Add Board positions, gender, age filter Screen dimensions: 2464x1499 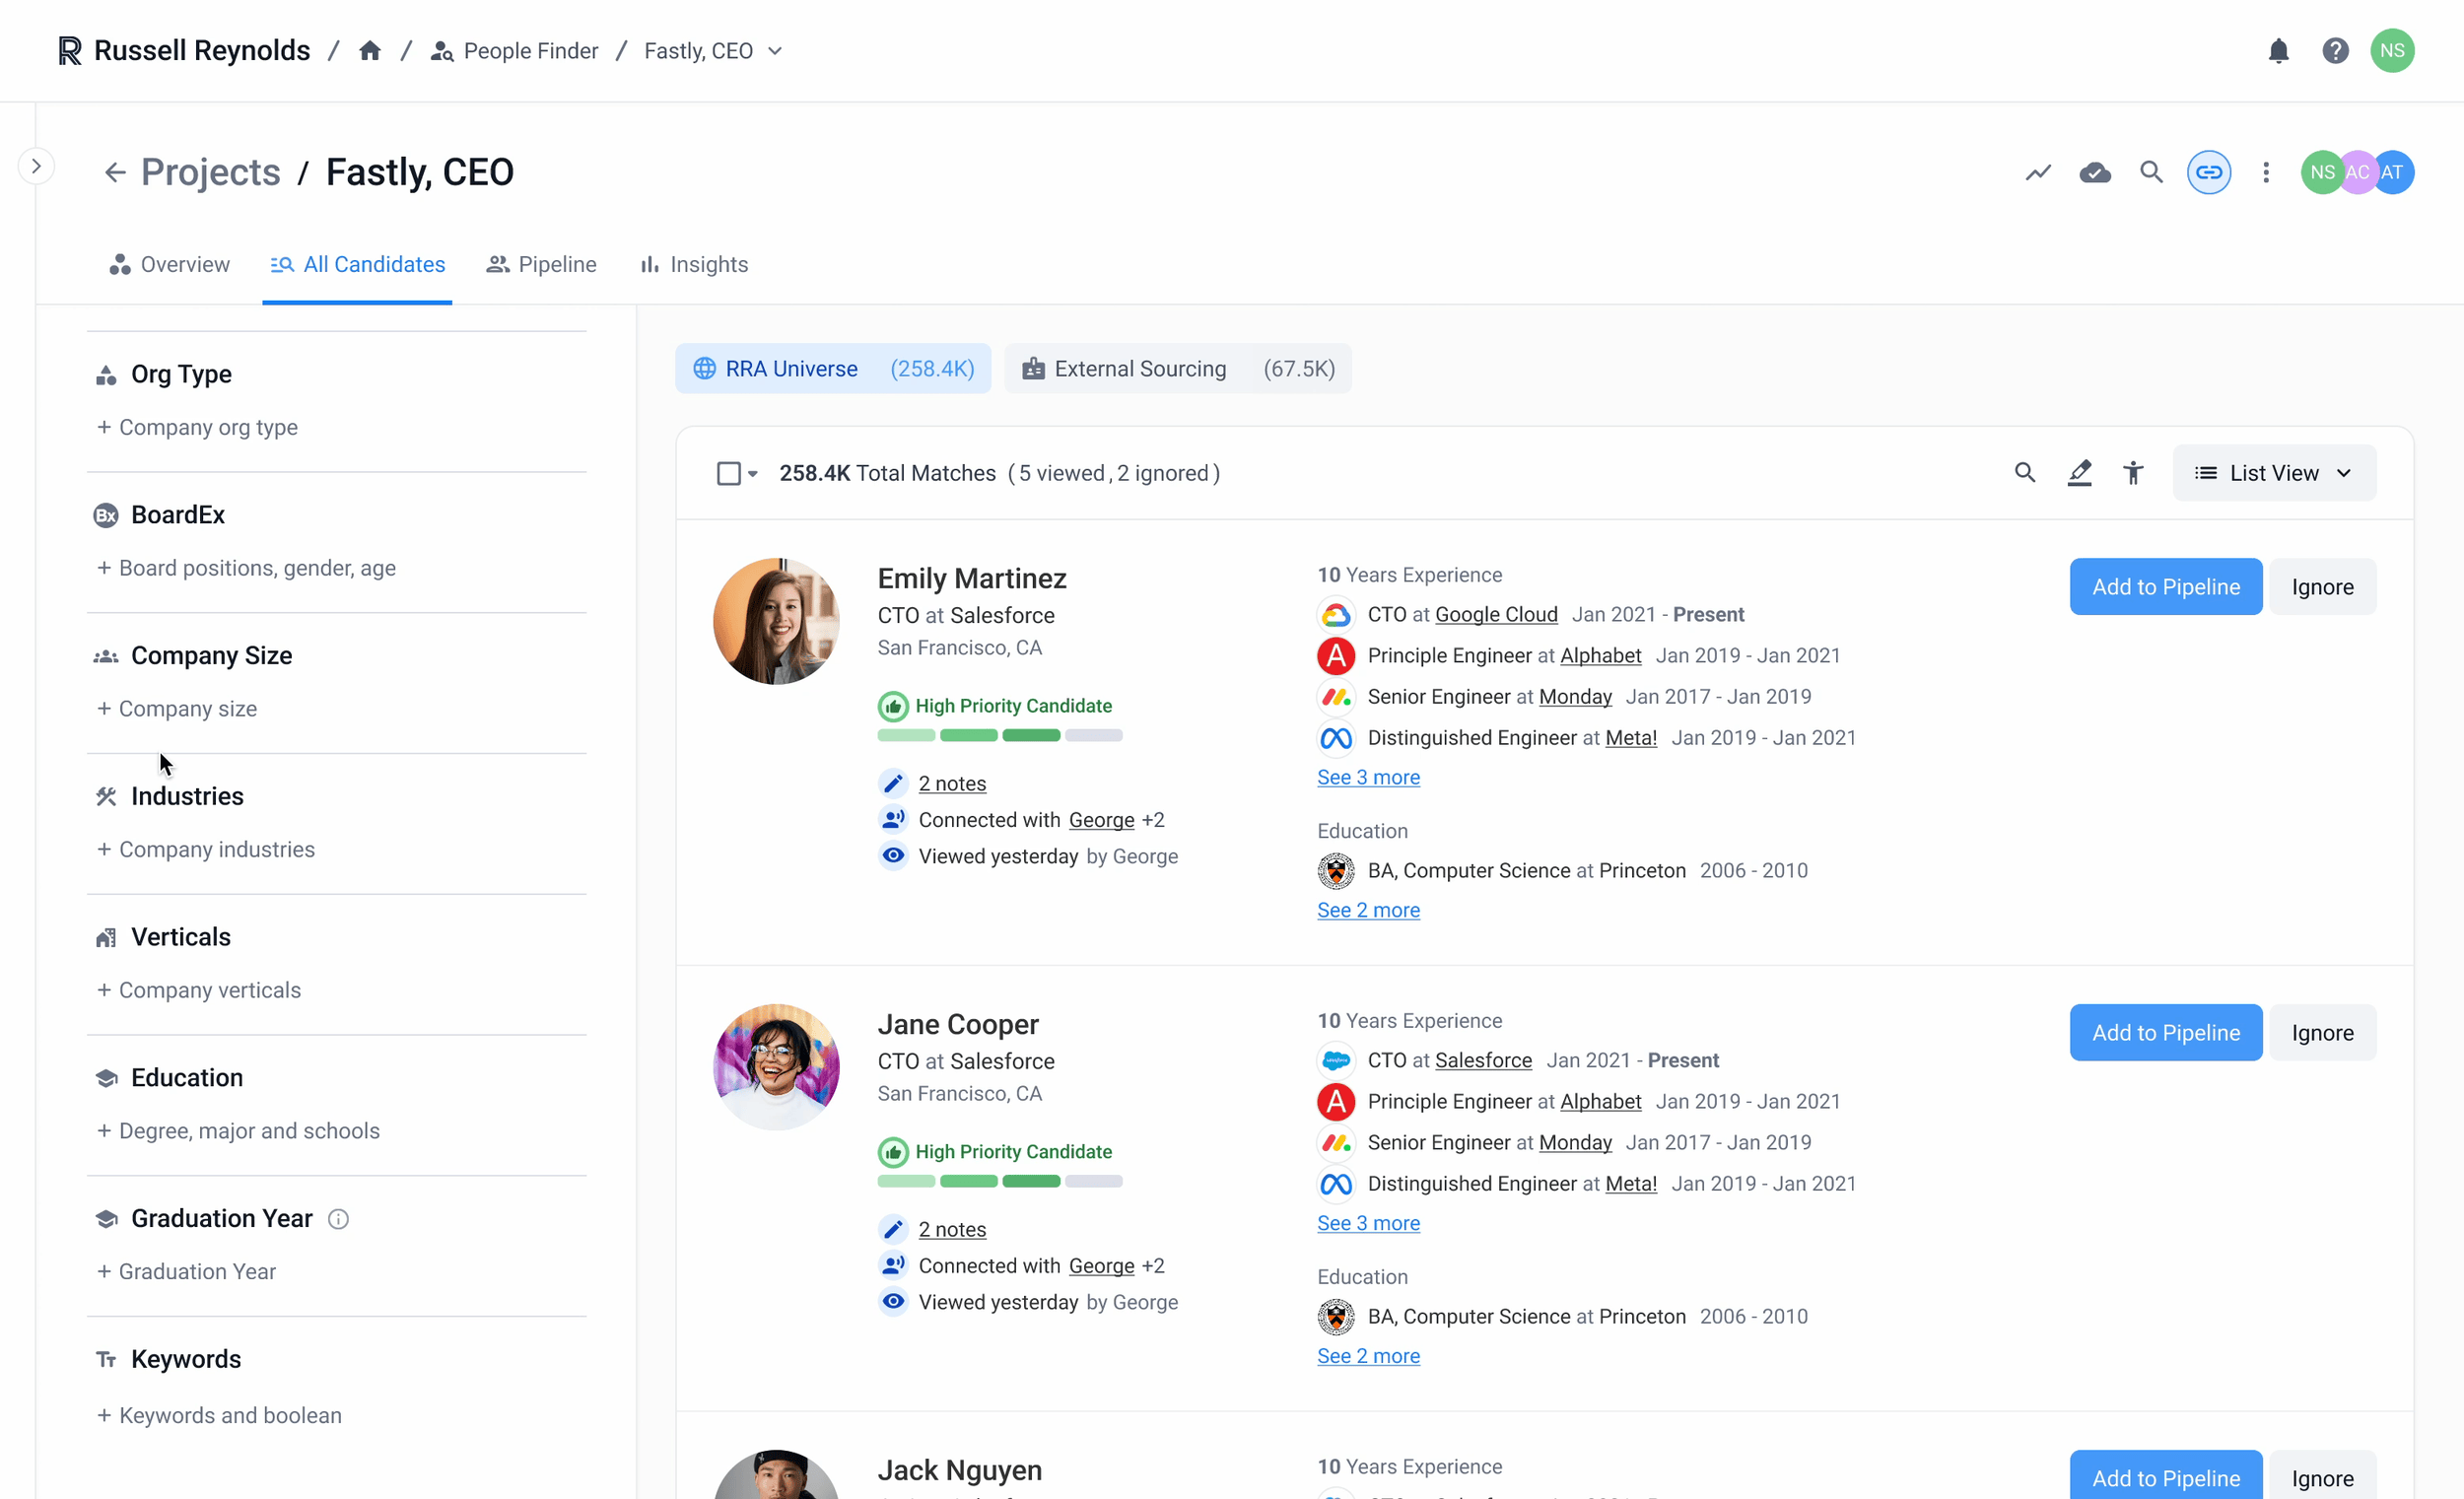[246, 568]
